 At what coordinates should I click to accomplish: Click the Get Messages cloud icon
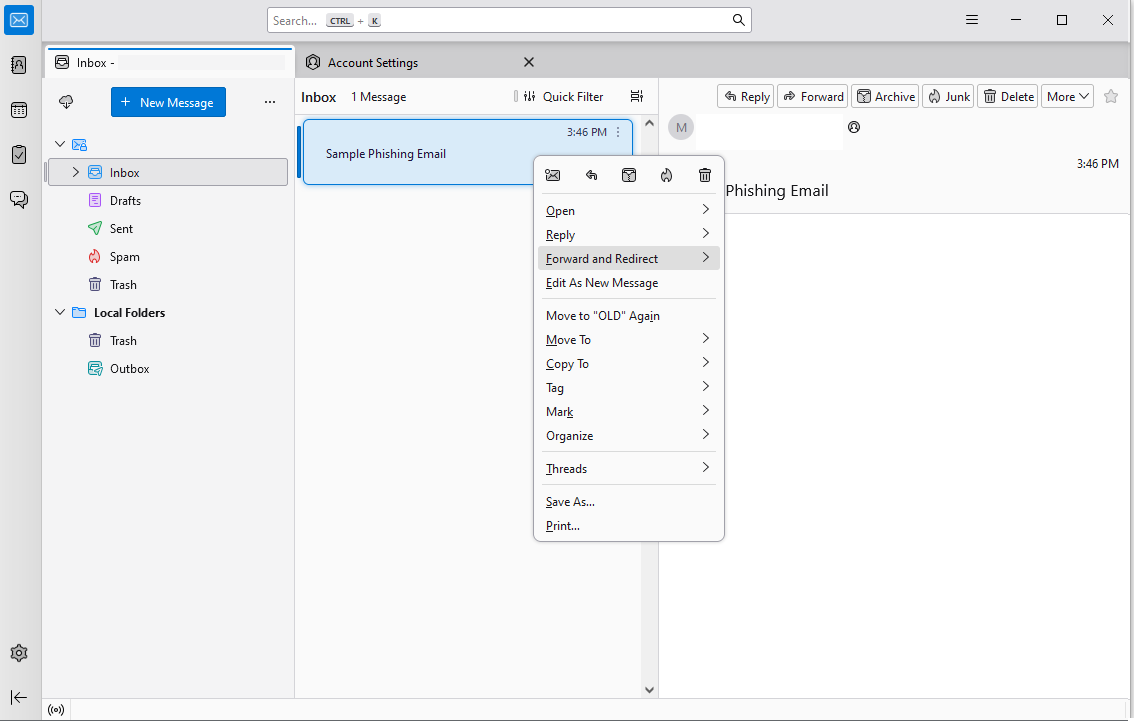(x=66, y=102)
